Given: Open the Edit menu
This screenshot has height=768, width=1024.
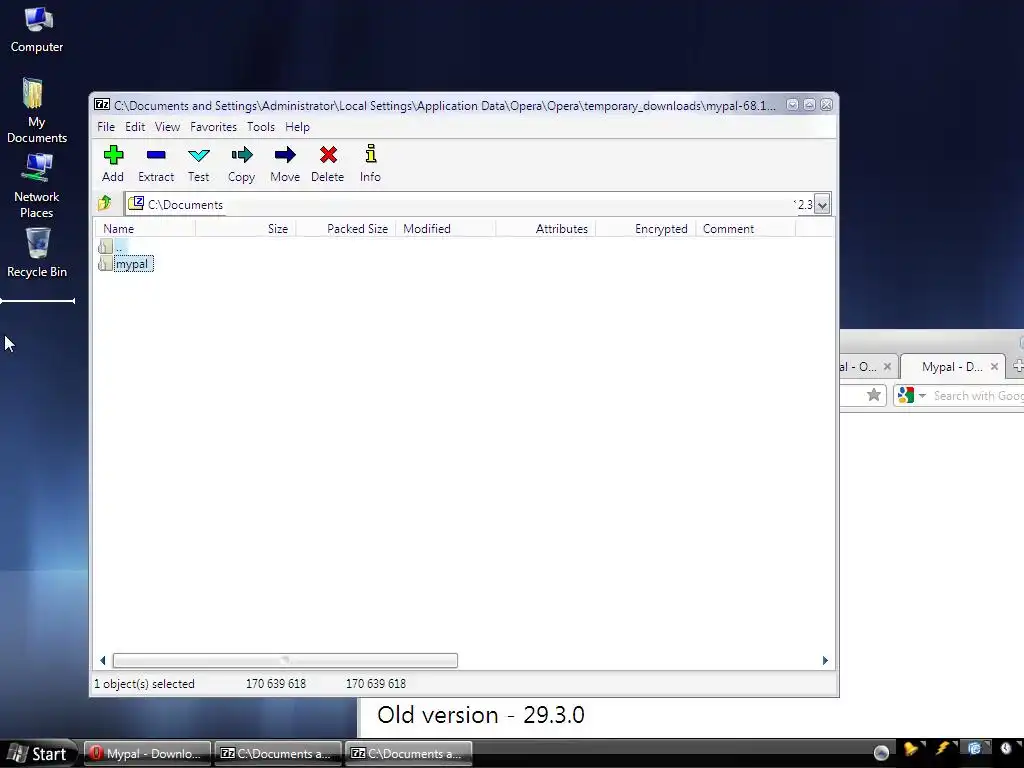Looking at the screenshot, I should (135, 127).
